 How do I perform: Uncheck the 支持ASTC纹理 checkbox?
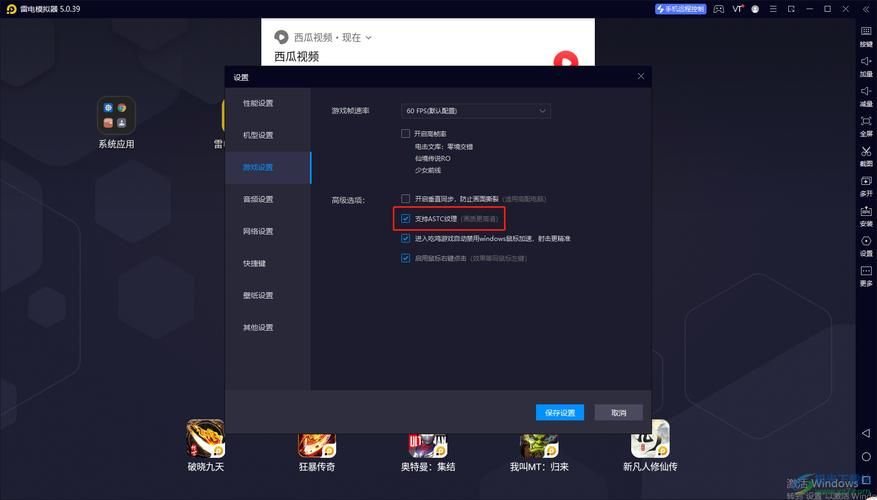pos(406,219)
